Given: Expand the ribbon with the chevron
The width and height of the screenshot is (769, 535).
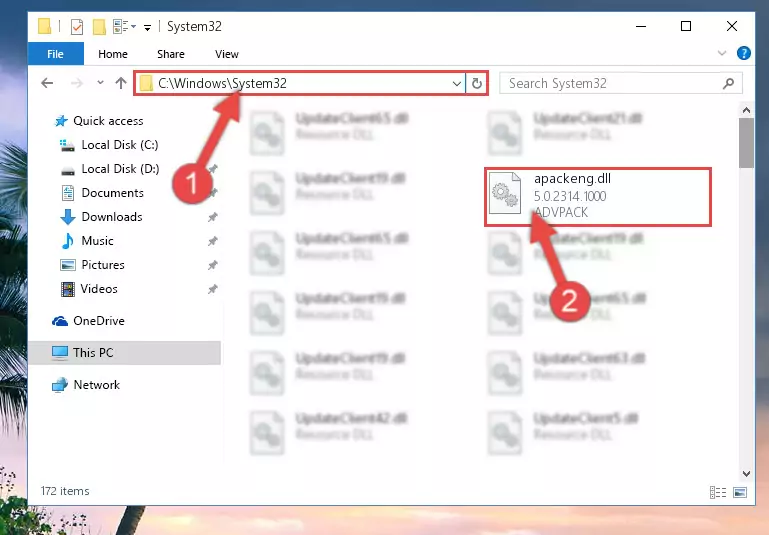Looking at the screenshot, I should (722, 53).
